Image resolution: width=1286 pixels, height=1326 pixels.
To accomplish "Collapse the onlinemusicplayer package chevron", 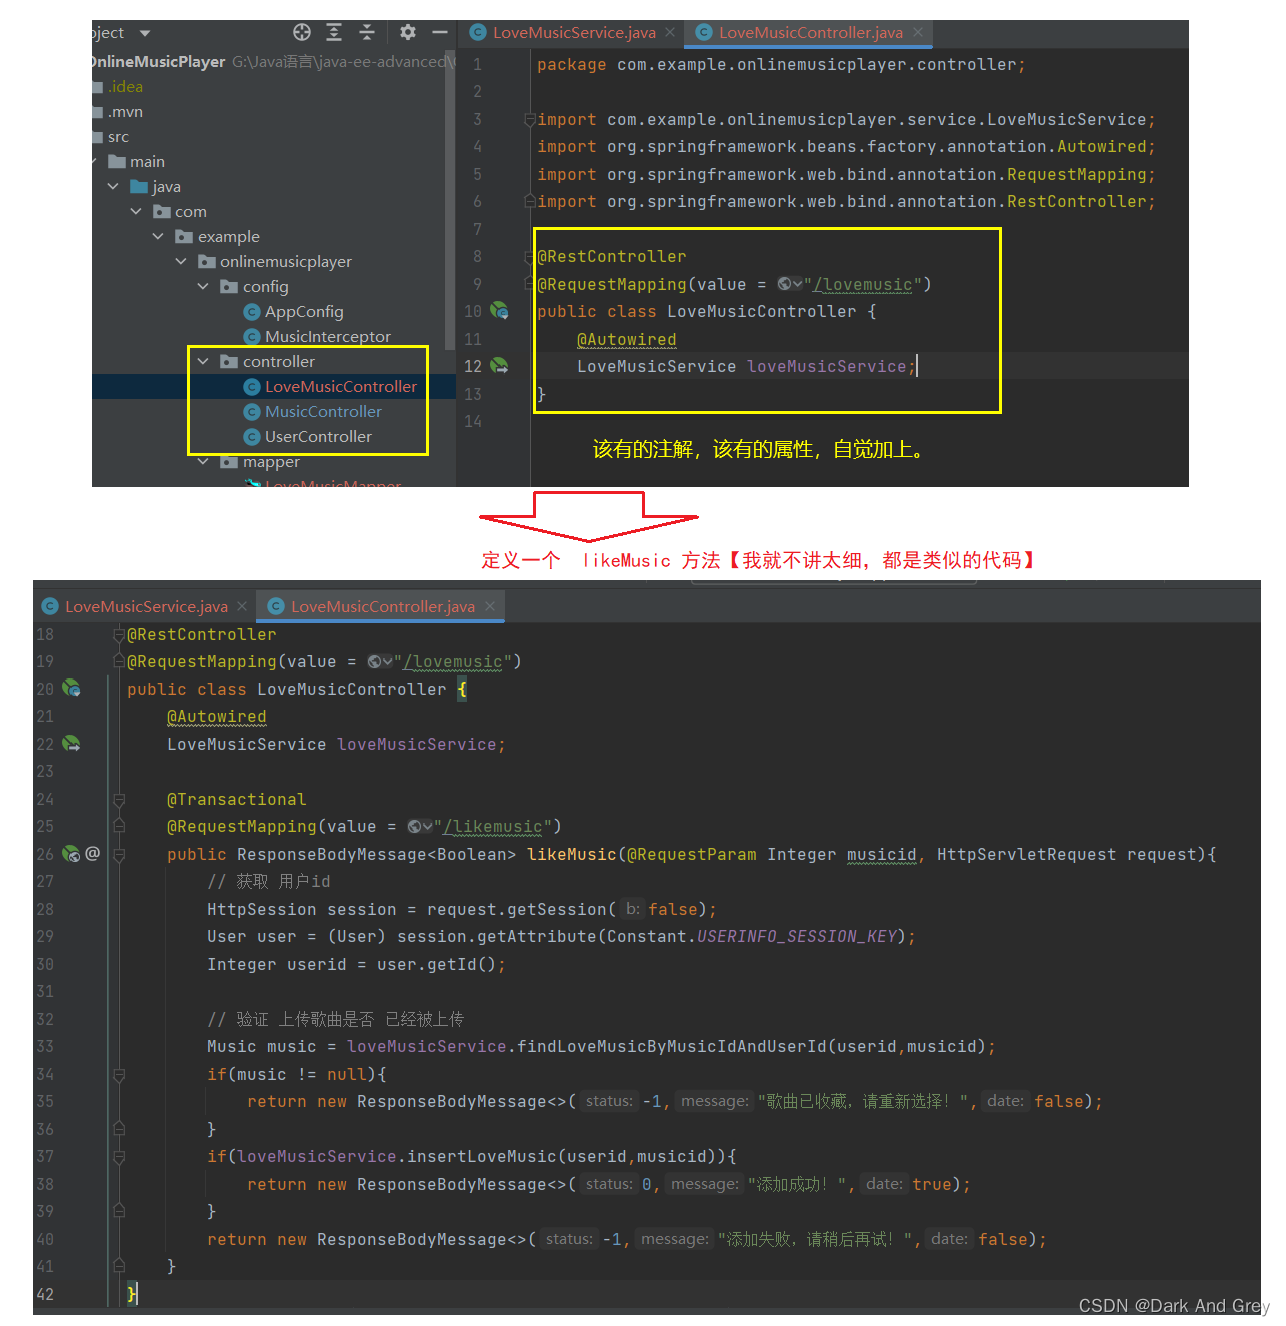I will pos(181,261).
